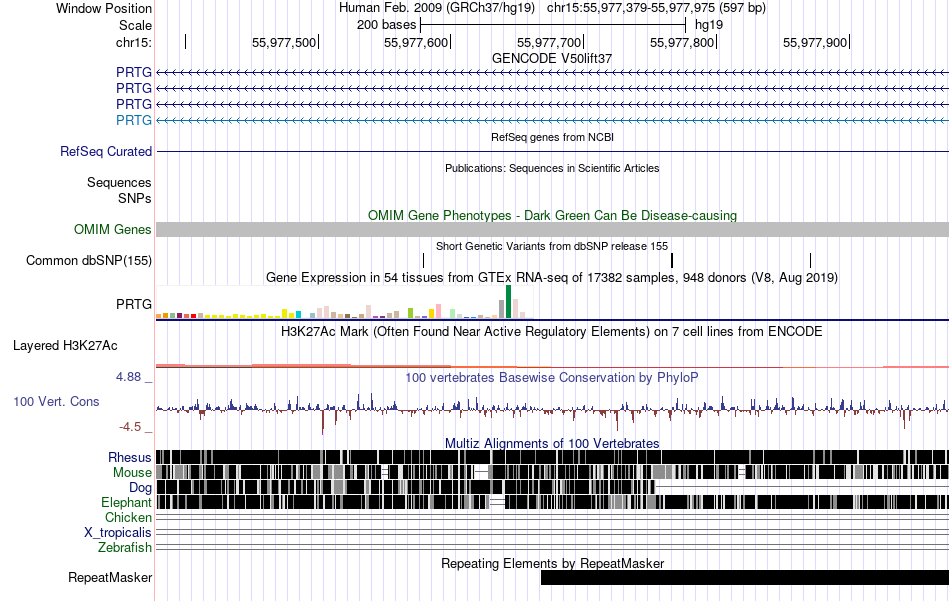The width and height of the screenshot is (950, 601).
Task: Open Repeating Elements by RepeatMasker title
Action: click(x=552, y=563)
